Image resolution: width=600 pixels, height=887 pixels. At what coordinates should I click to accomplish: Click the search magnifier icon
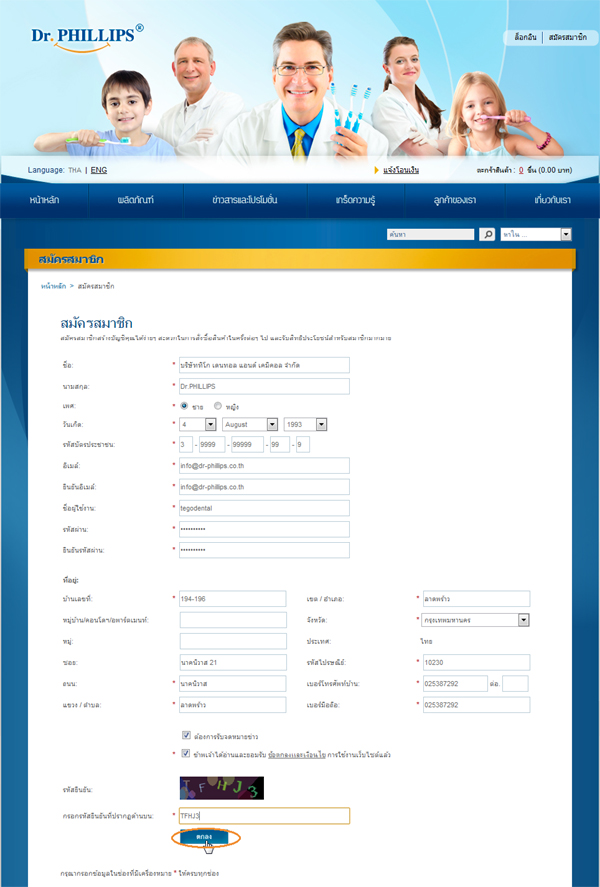pyautogui.click(x=487, y=234)
